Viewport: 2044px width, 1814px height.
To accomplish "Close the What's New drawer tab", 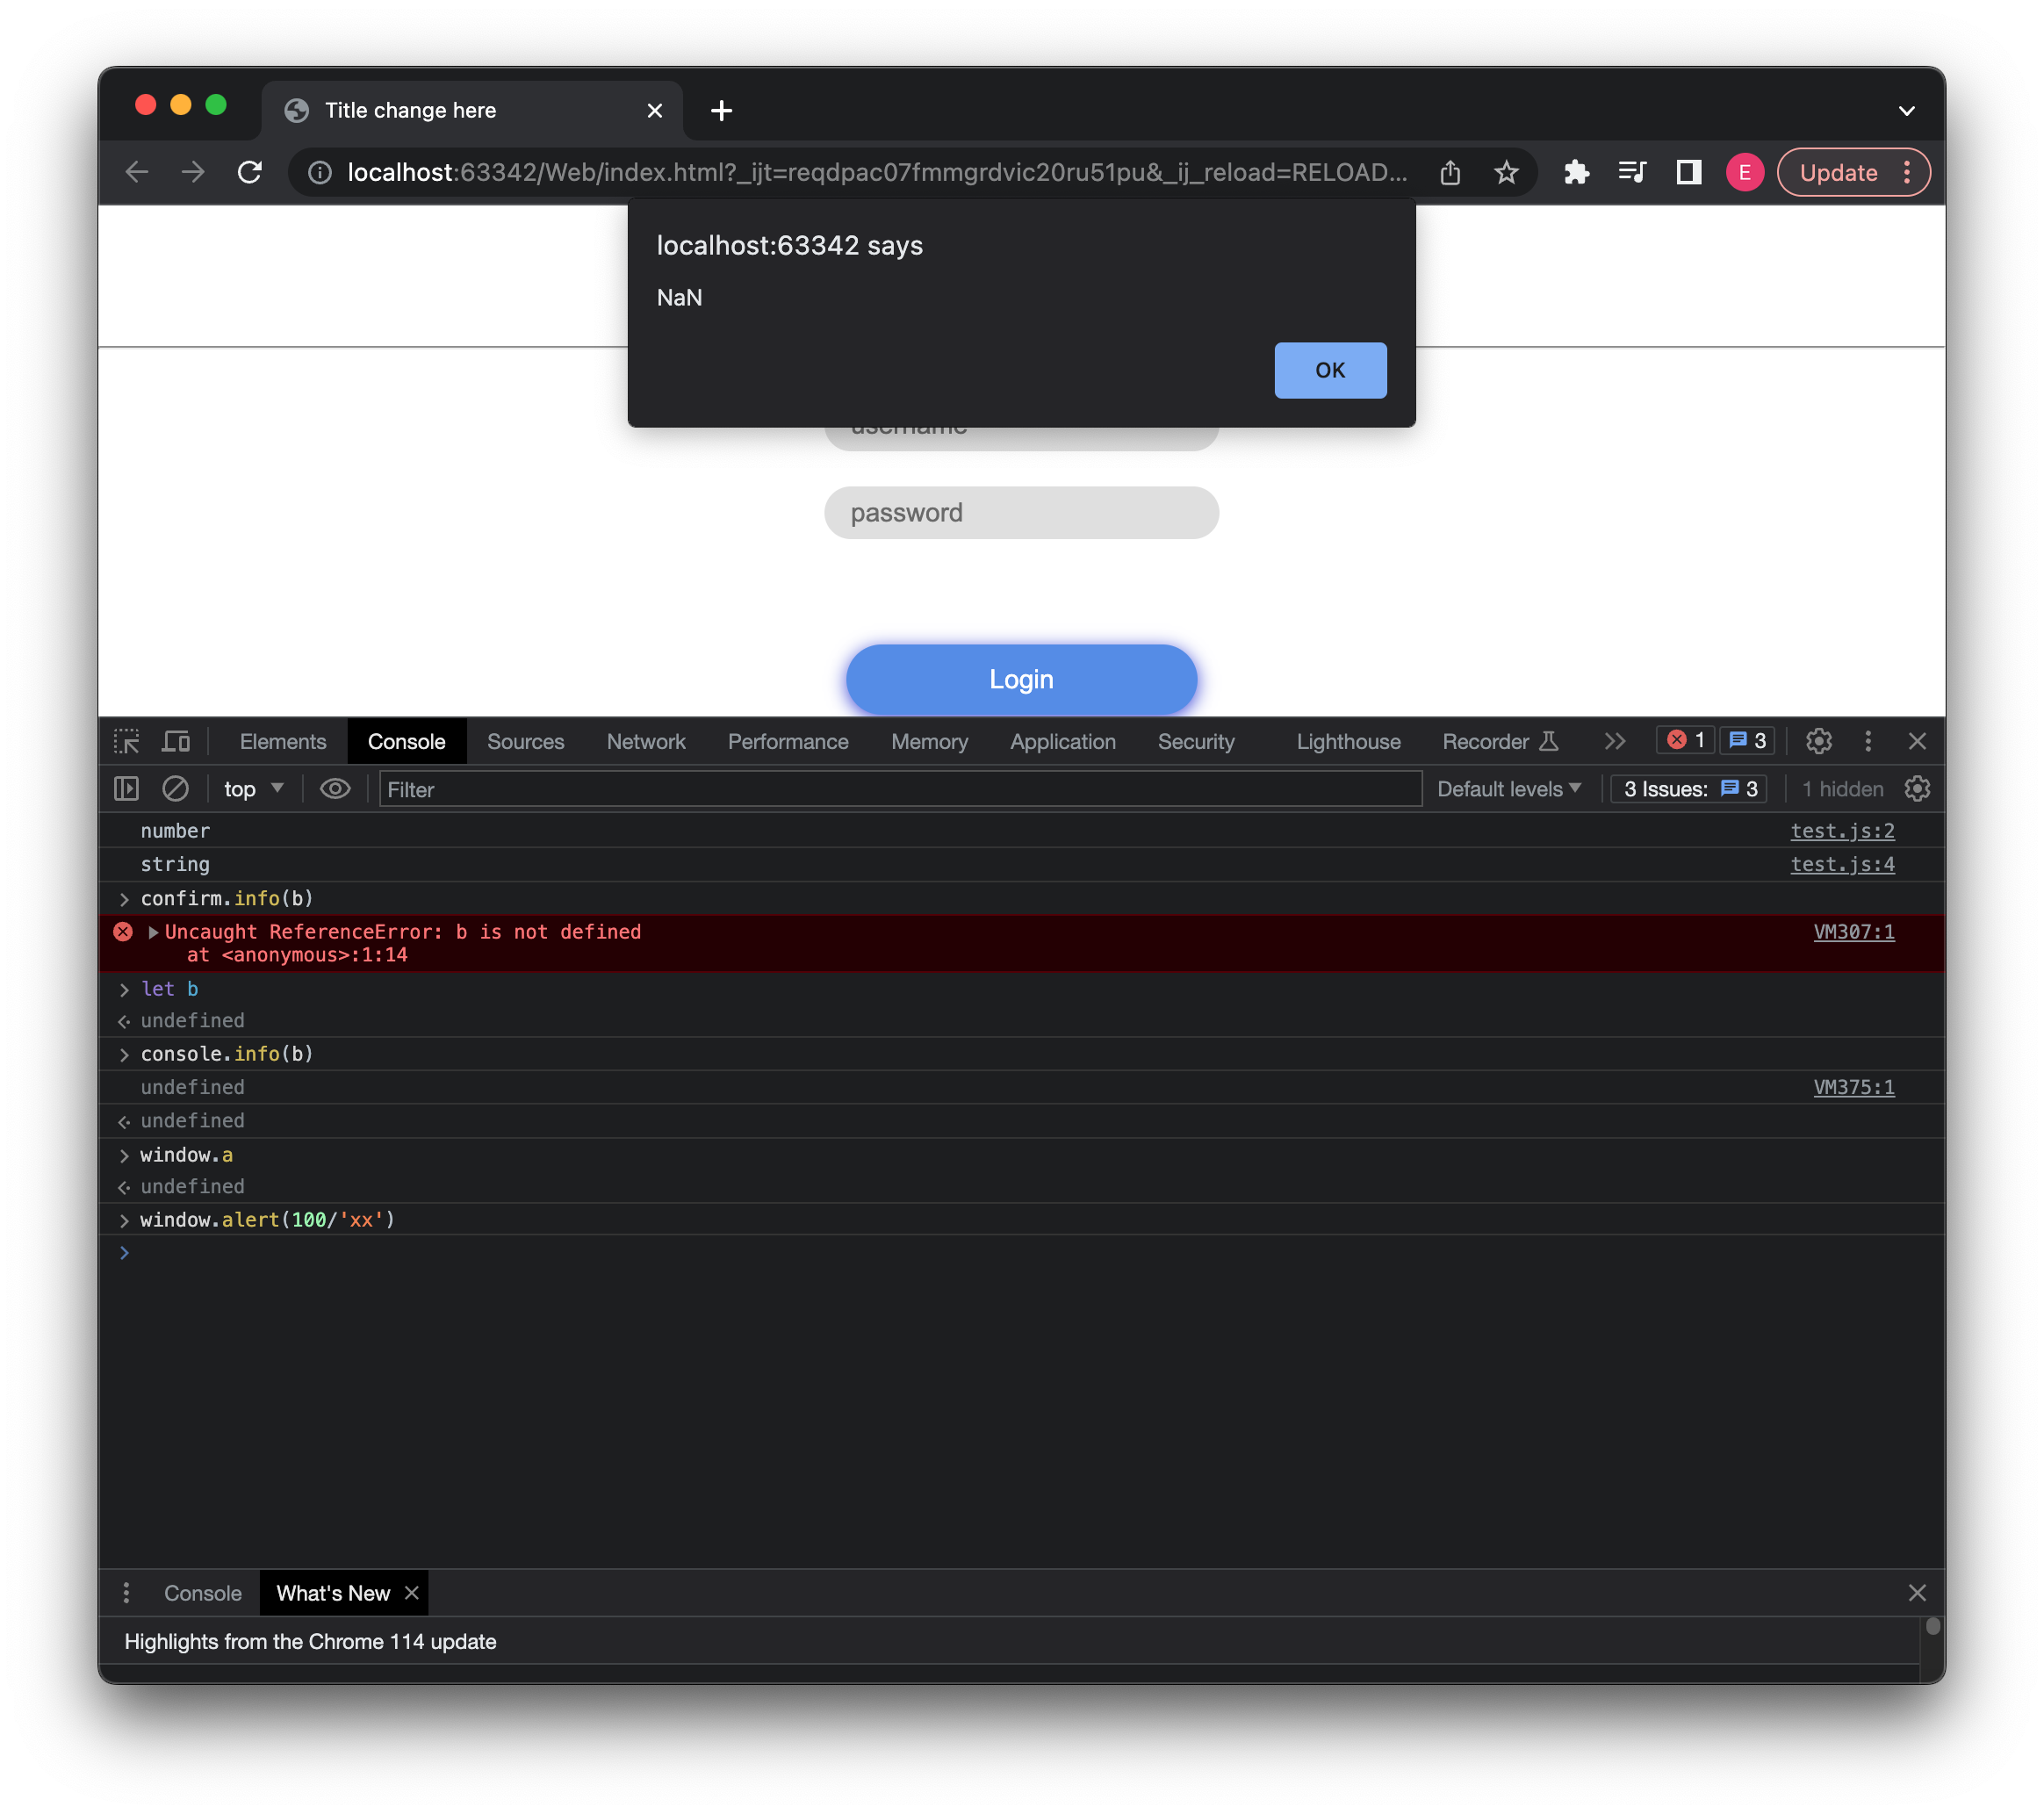I will (x=411, y=1593).
